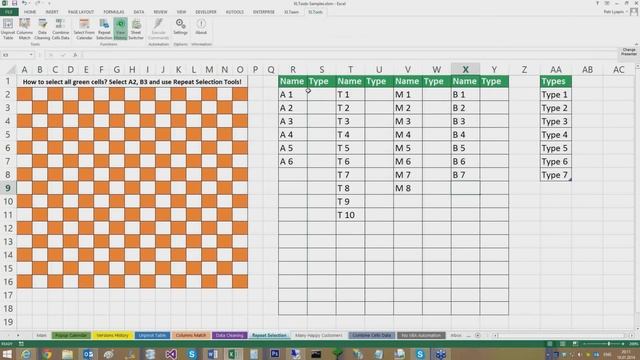Click cell containing 'Type 7'
640x360 pixels.
(x=556, y=175)
